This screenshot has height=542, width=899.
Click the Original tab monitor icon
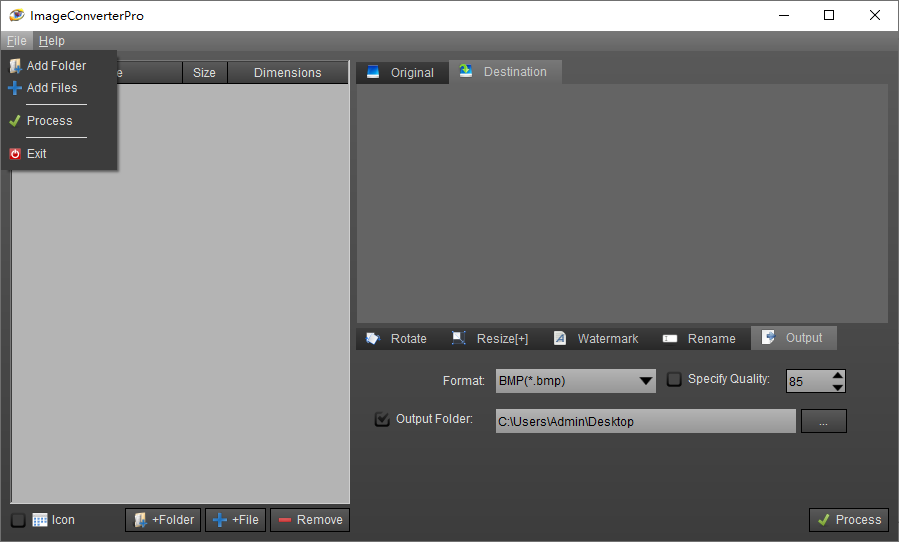pyautogui.click(x=373, y=72)
